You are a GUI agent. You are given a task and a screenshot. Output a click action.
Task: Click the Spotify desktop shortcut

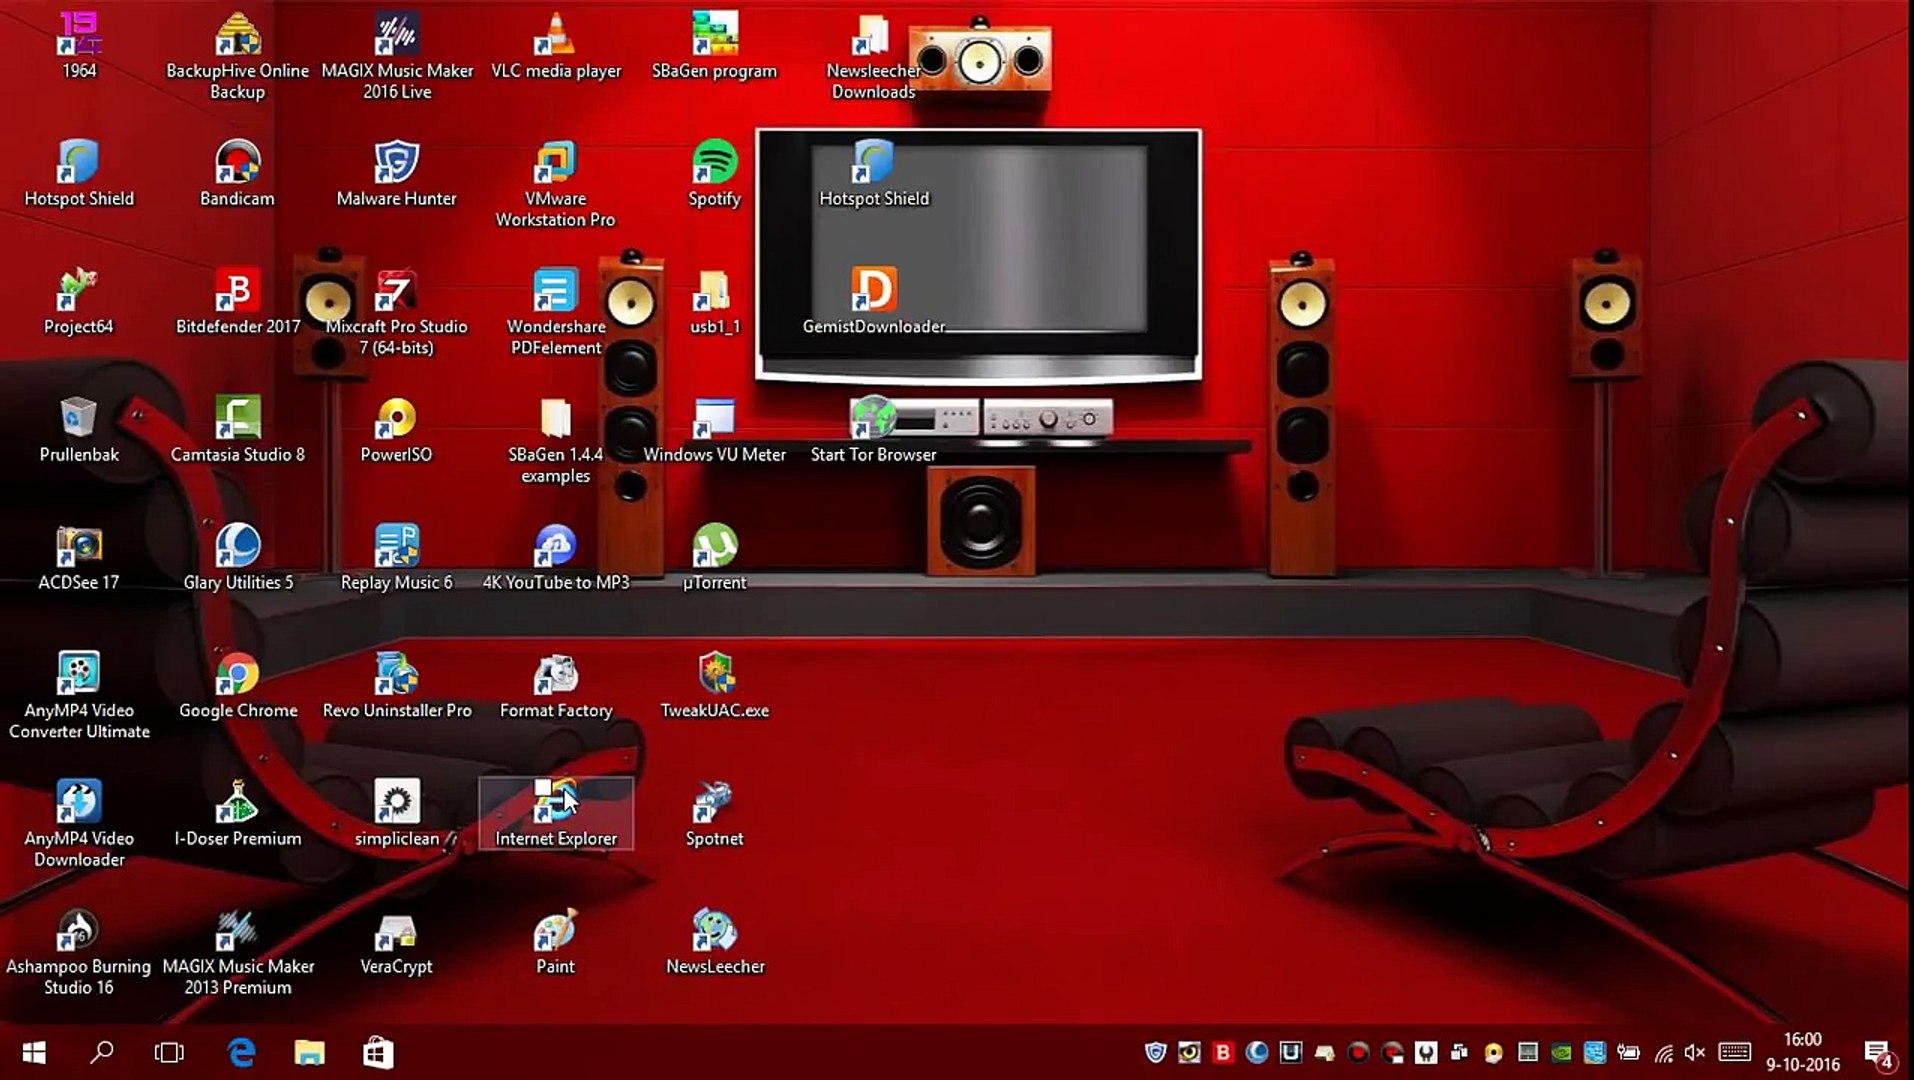[714, 164]
